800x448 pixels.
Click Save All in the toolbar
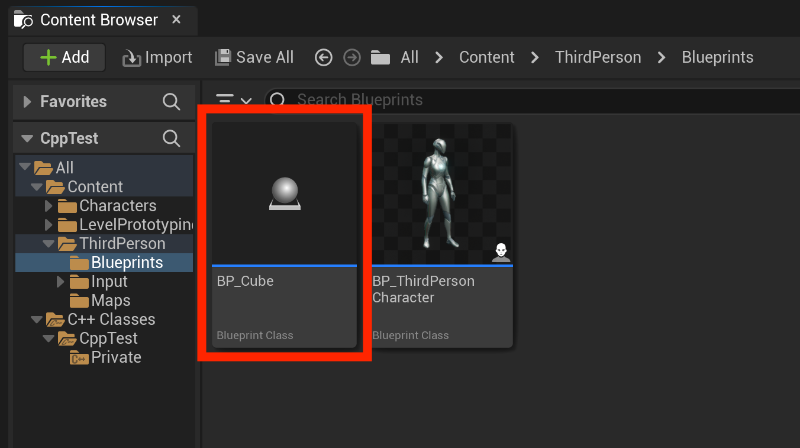254,57
